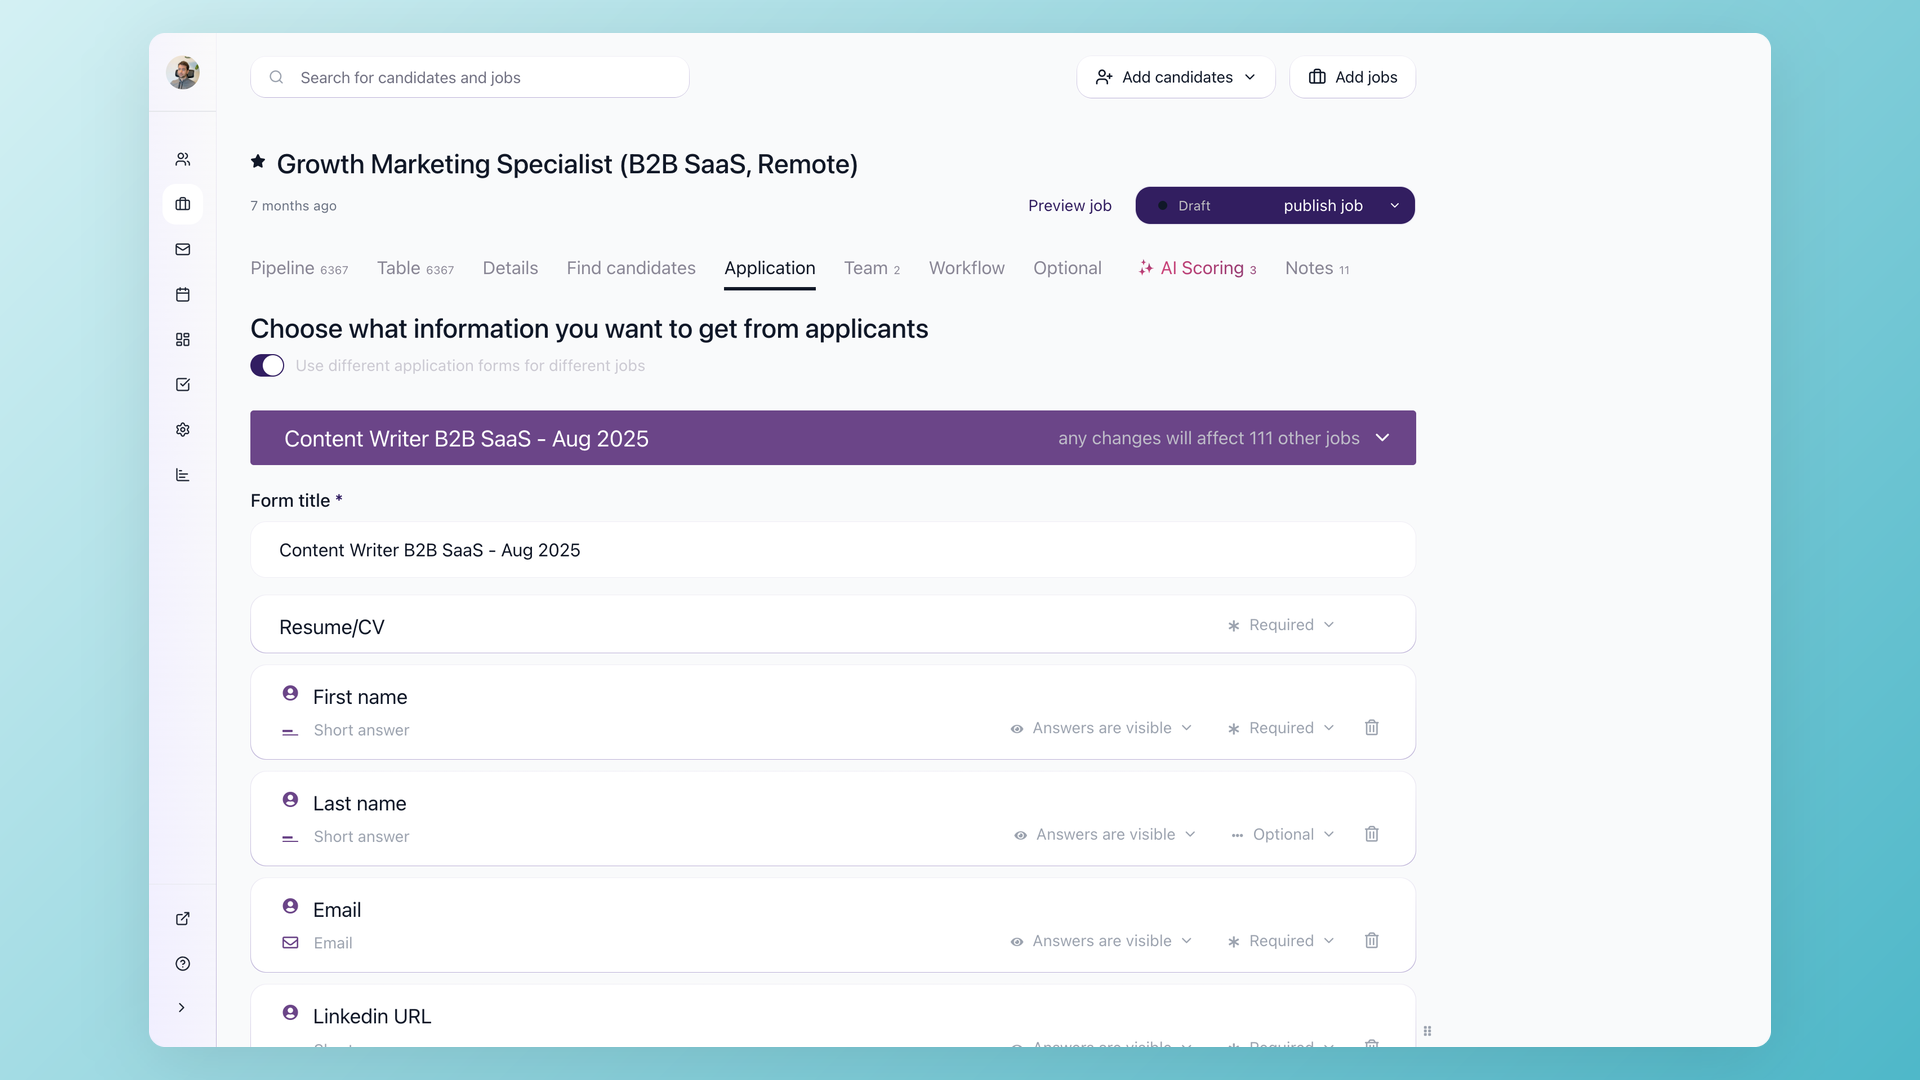Click the Resume/CV field label

pos(332,627)
